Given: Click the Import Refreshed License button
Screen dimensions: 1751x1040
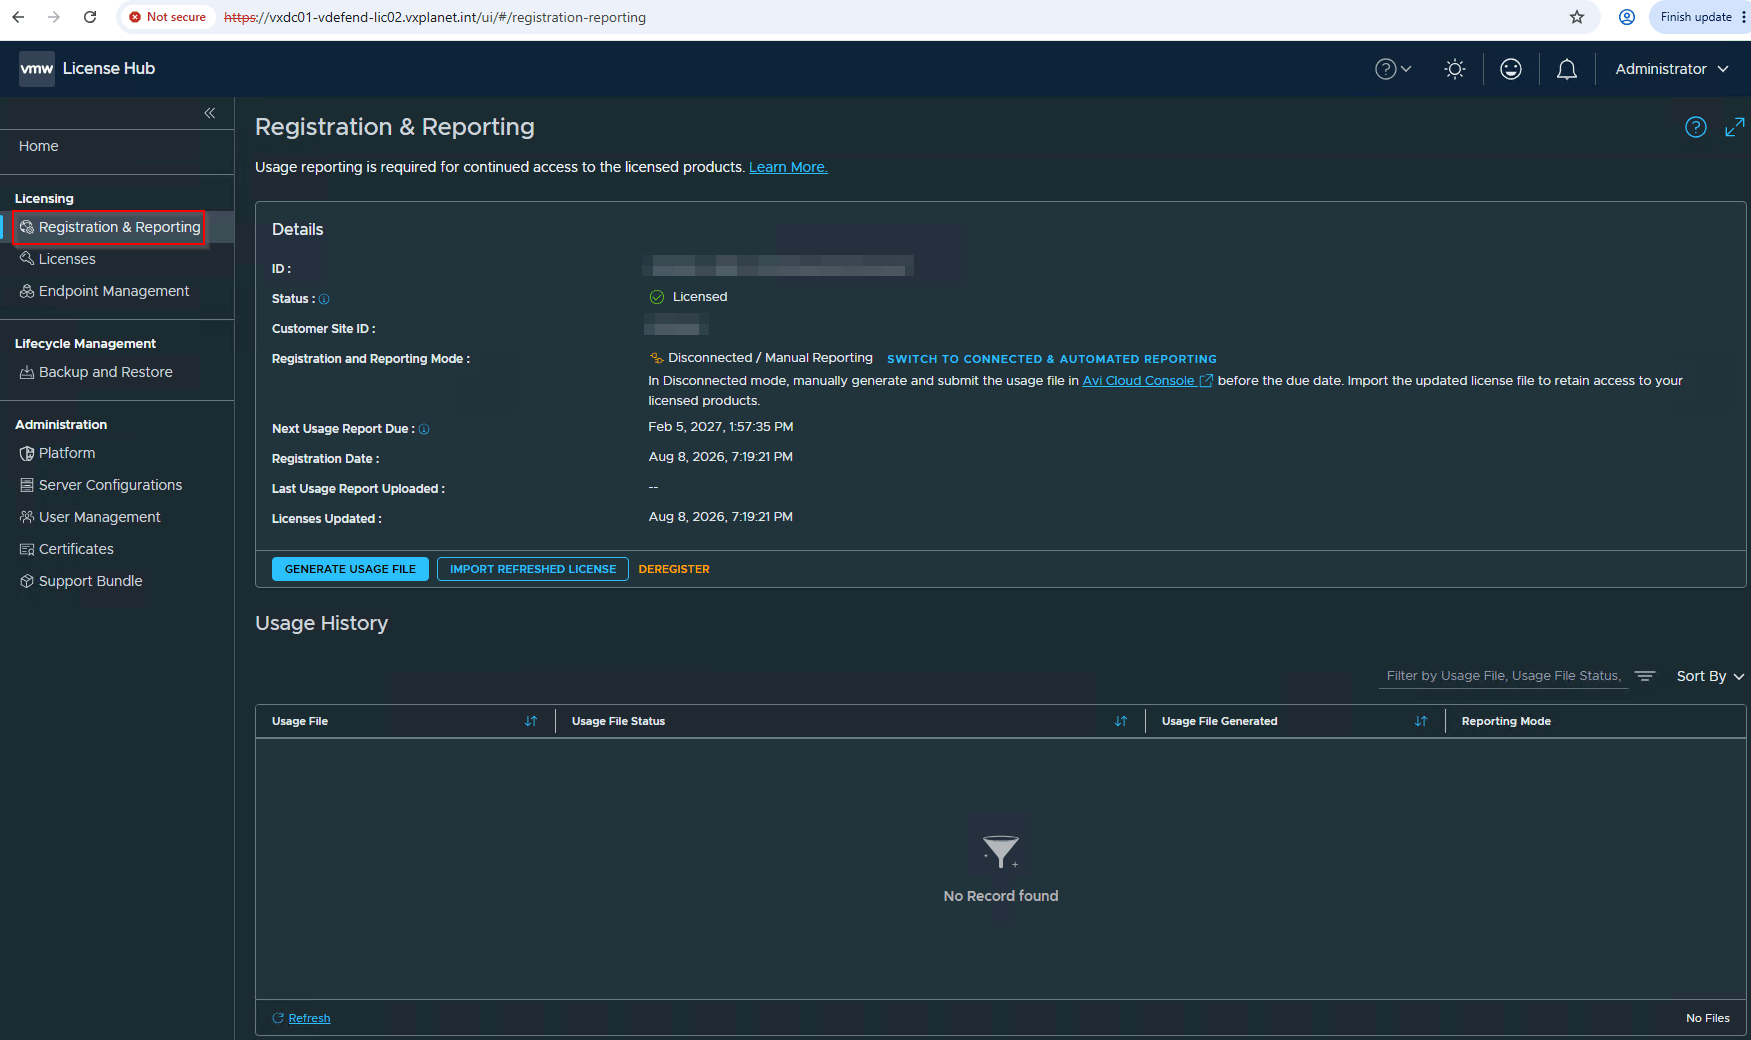Looking at the screenshot, I should coord(533,569).
